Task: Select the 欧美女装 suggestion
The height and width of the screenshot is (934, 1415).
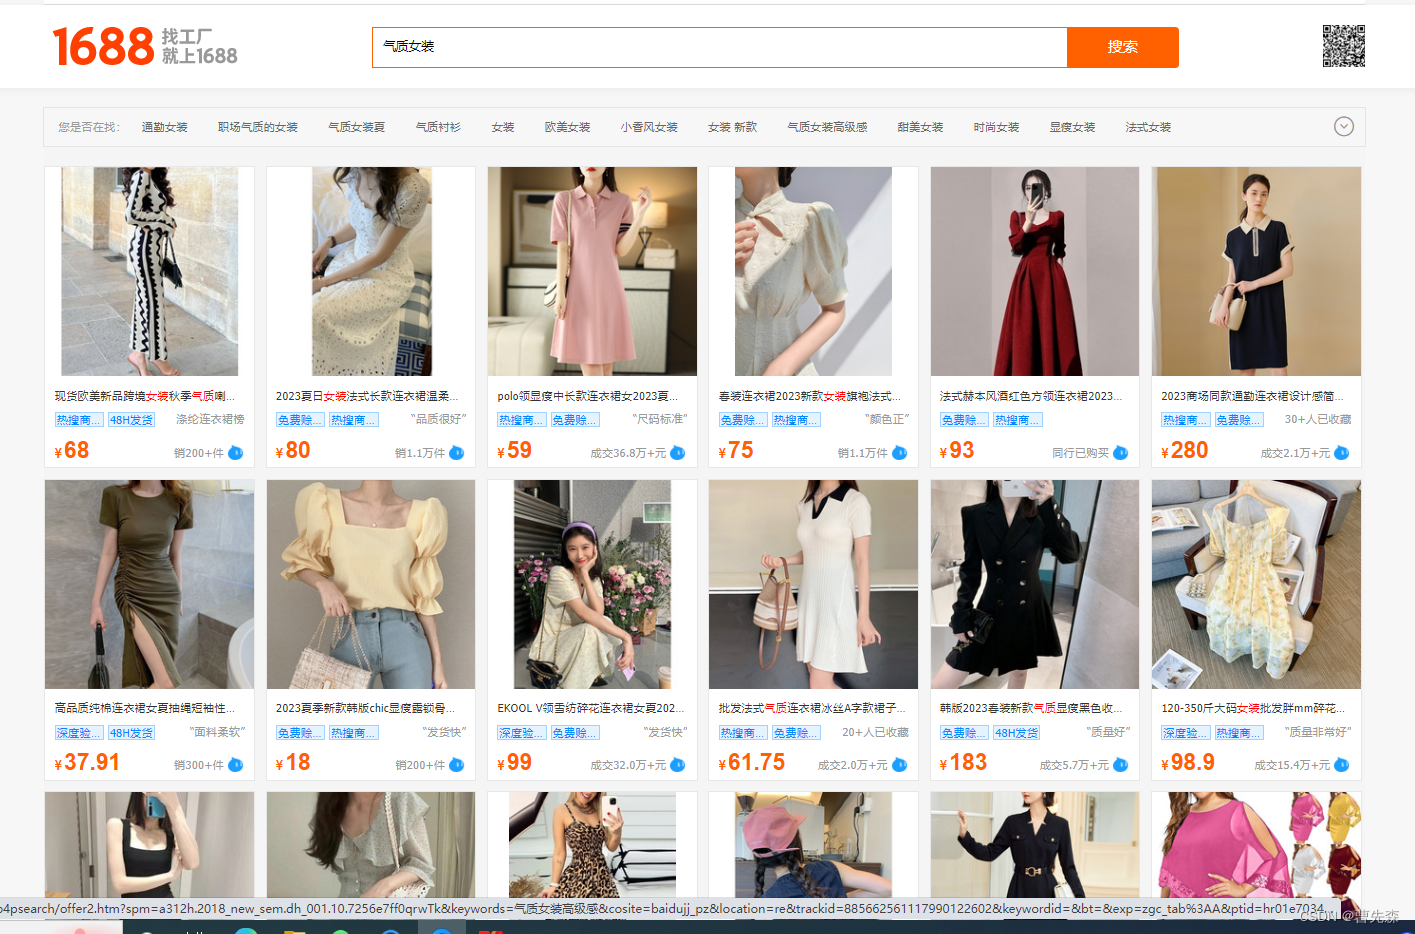Action: (567, 127)
